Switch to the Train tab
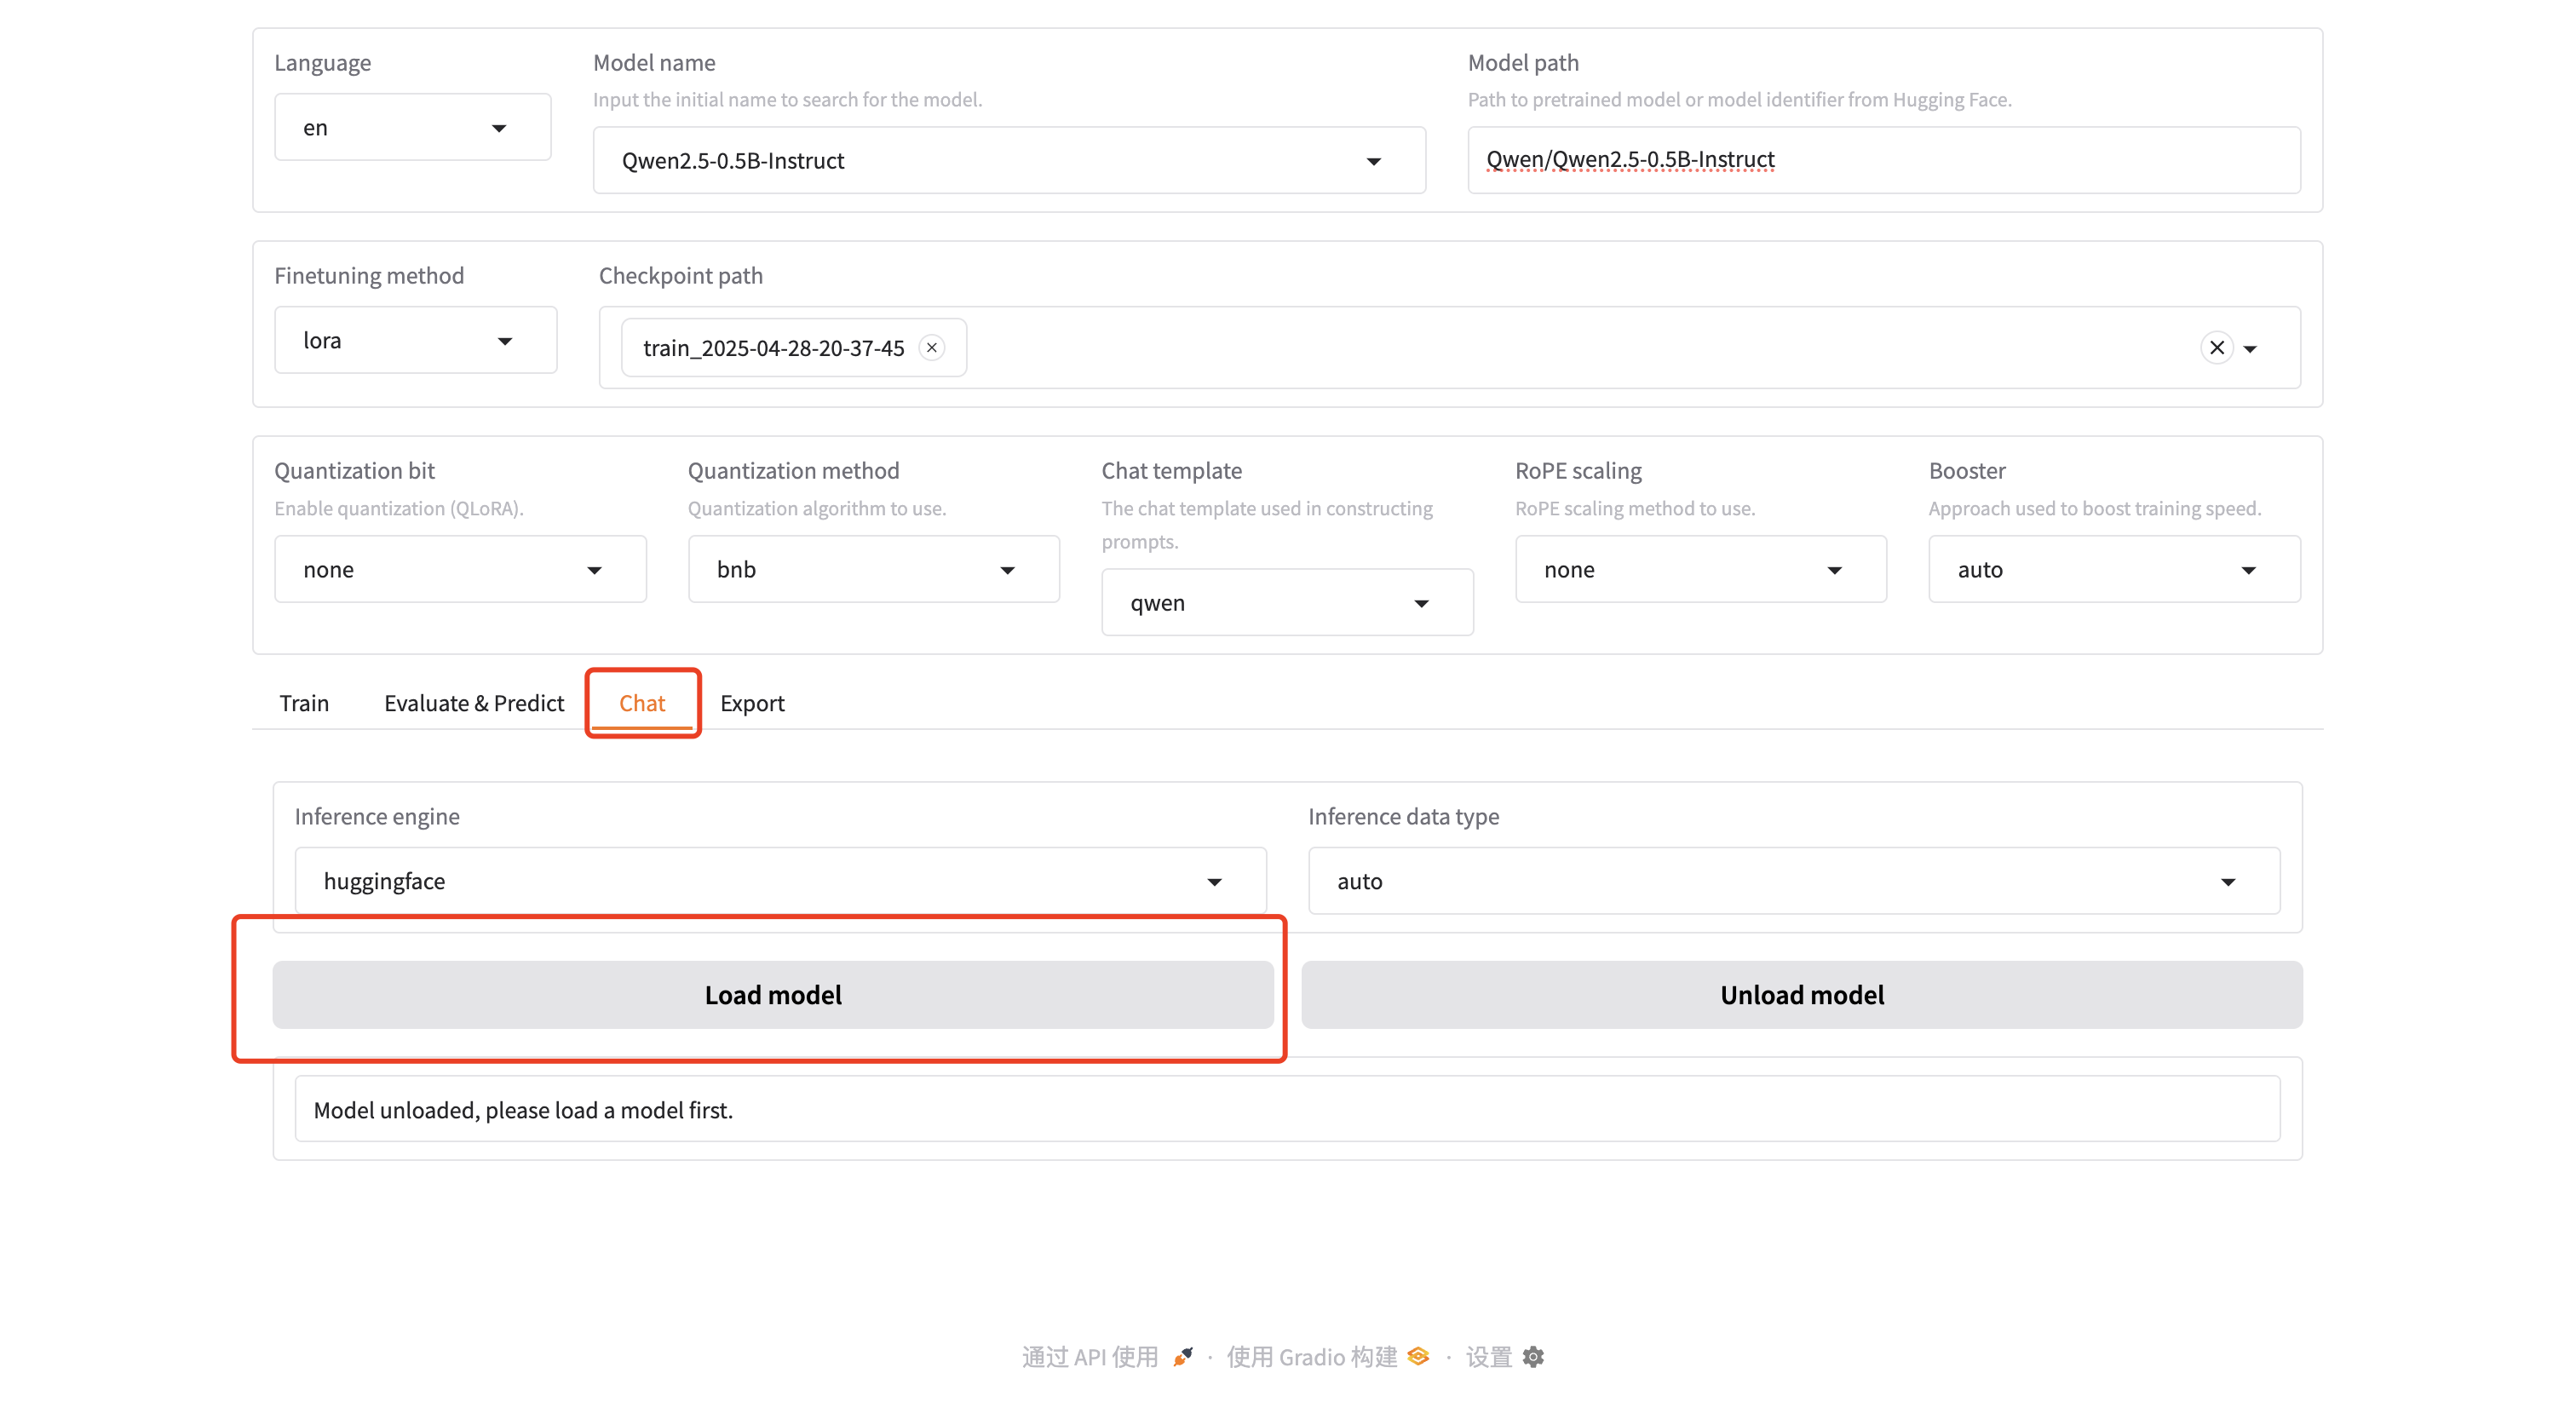The height and width of the screenshot is (1402, 2576). pos(304,702)
